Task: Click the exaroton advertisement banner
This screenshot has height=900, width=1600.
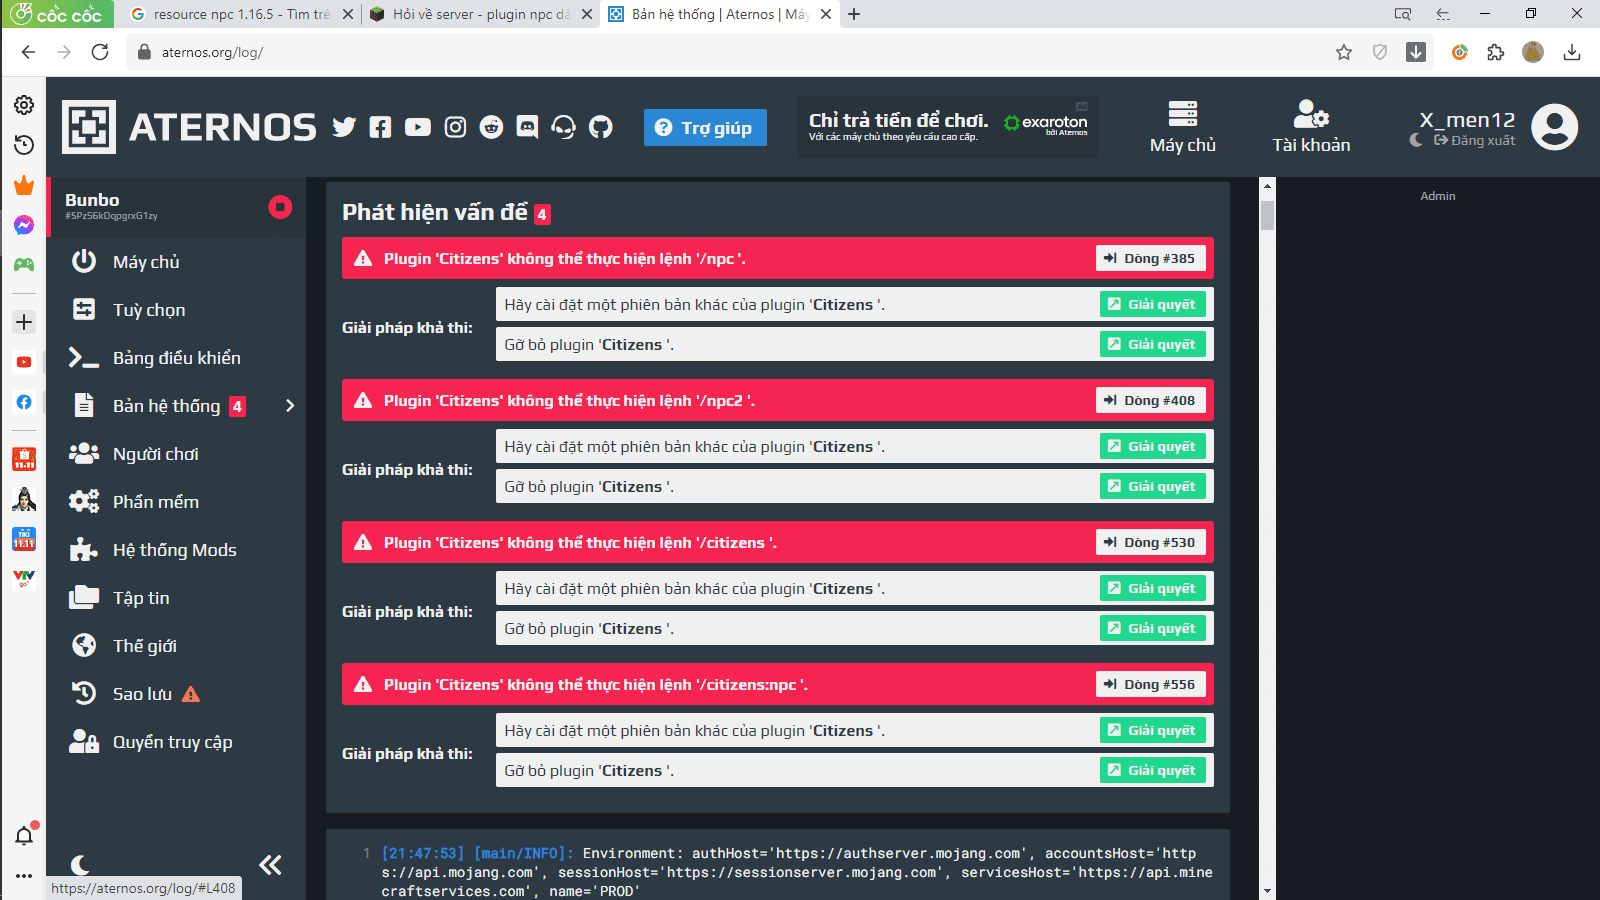Action: click(x=948, y=127)
